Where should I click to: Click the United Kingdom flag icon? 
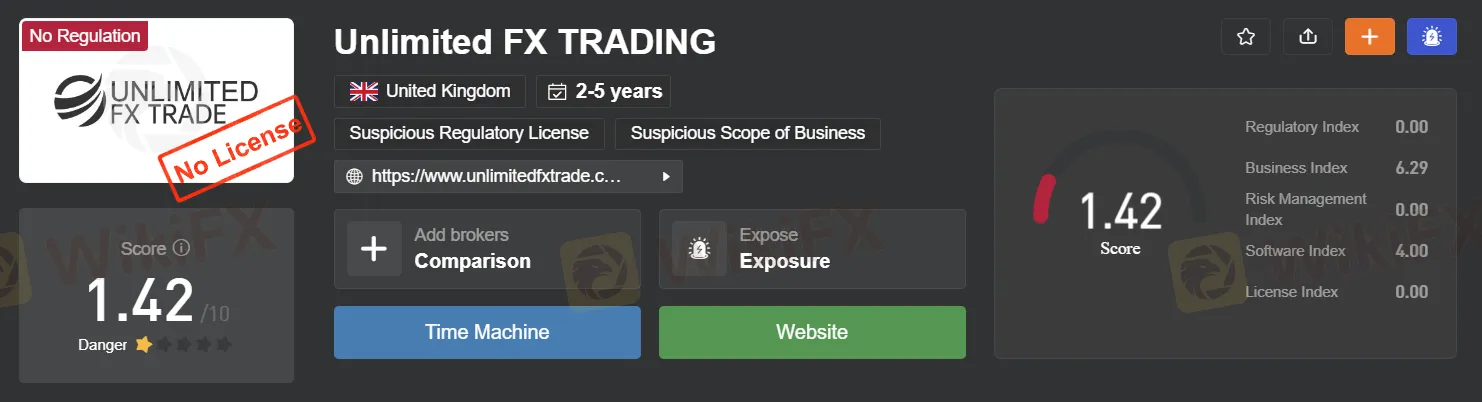363,91
